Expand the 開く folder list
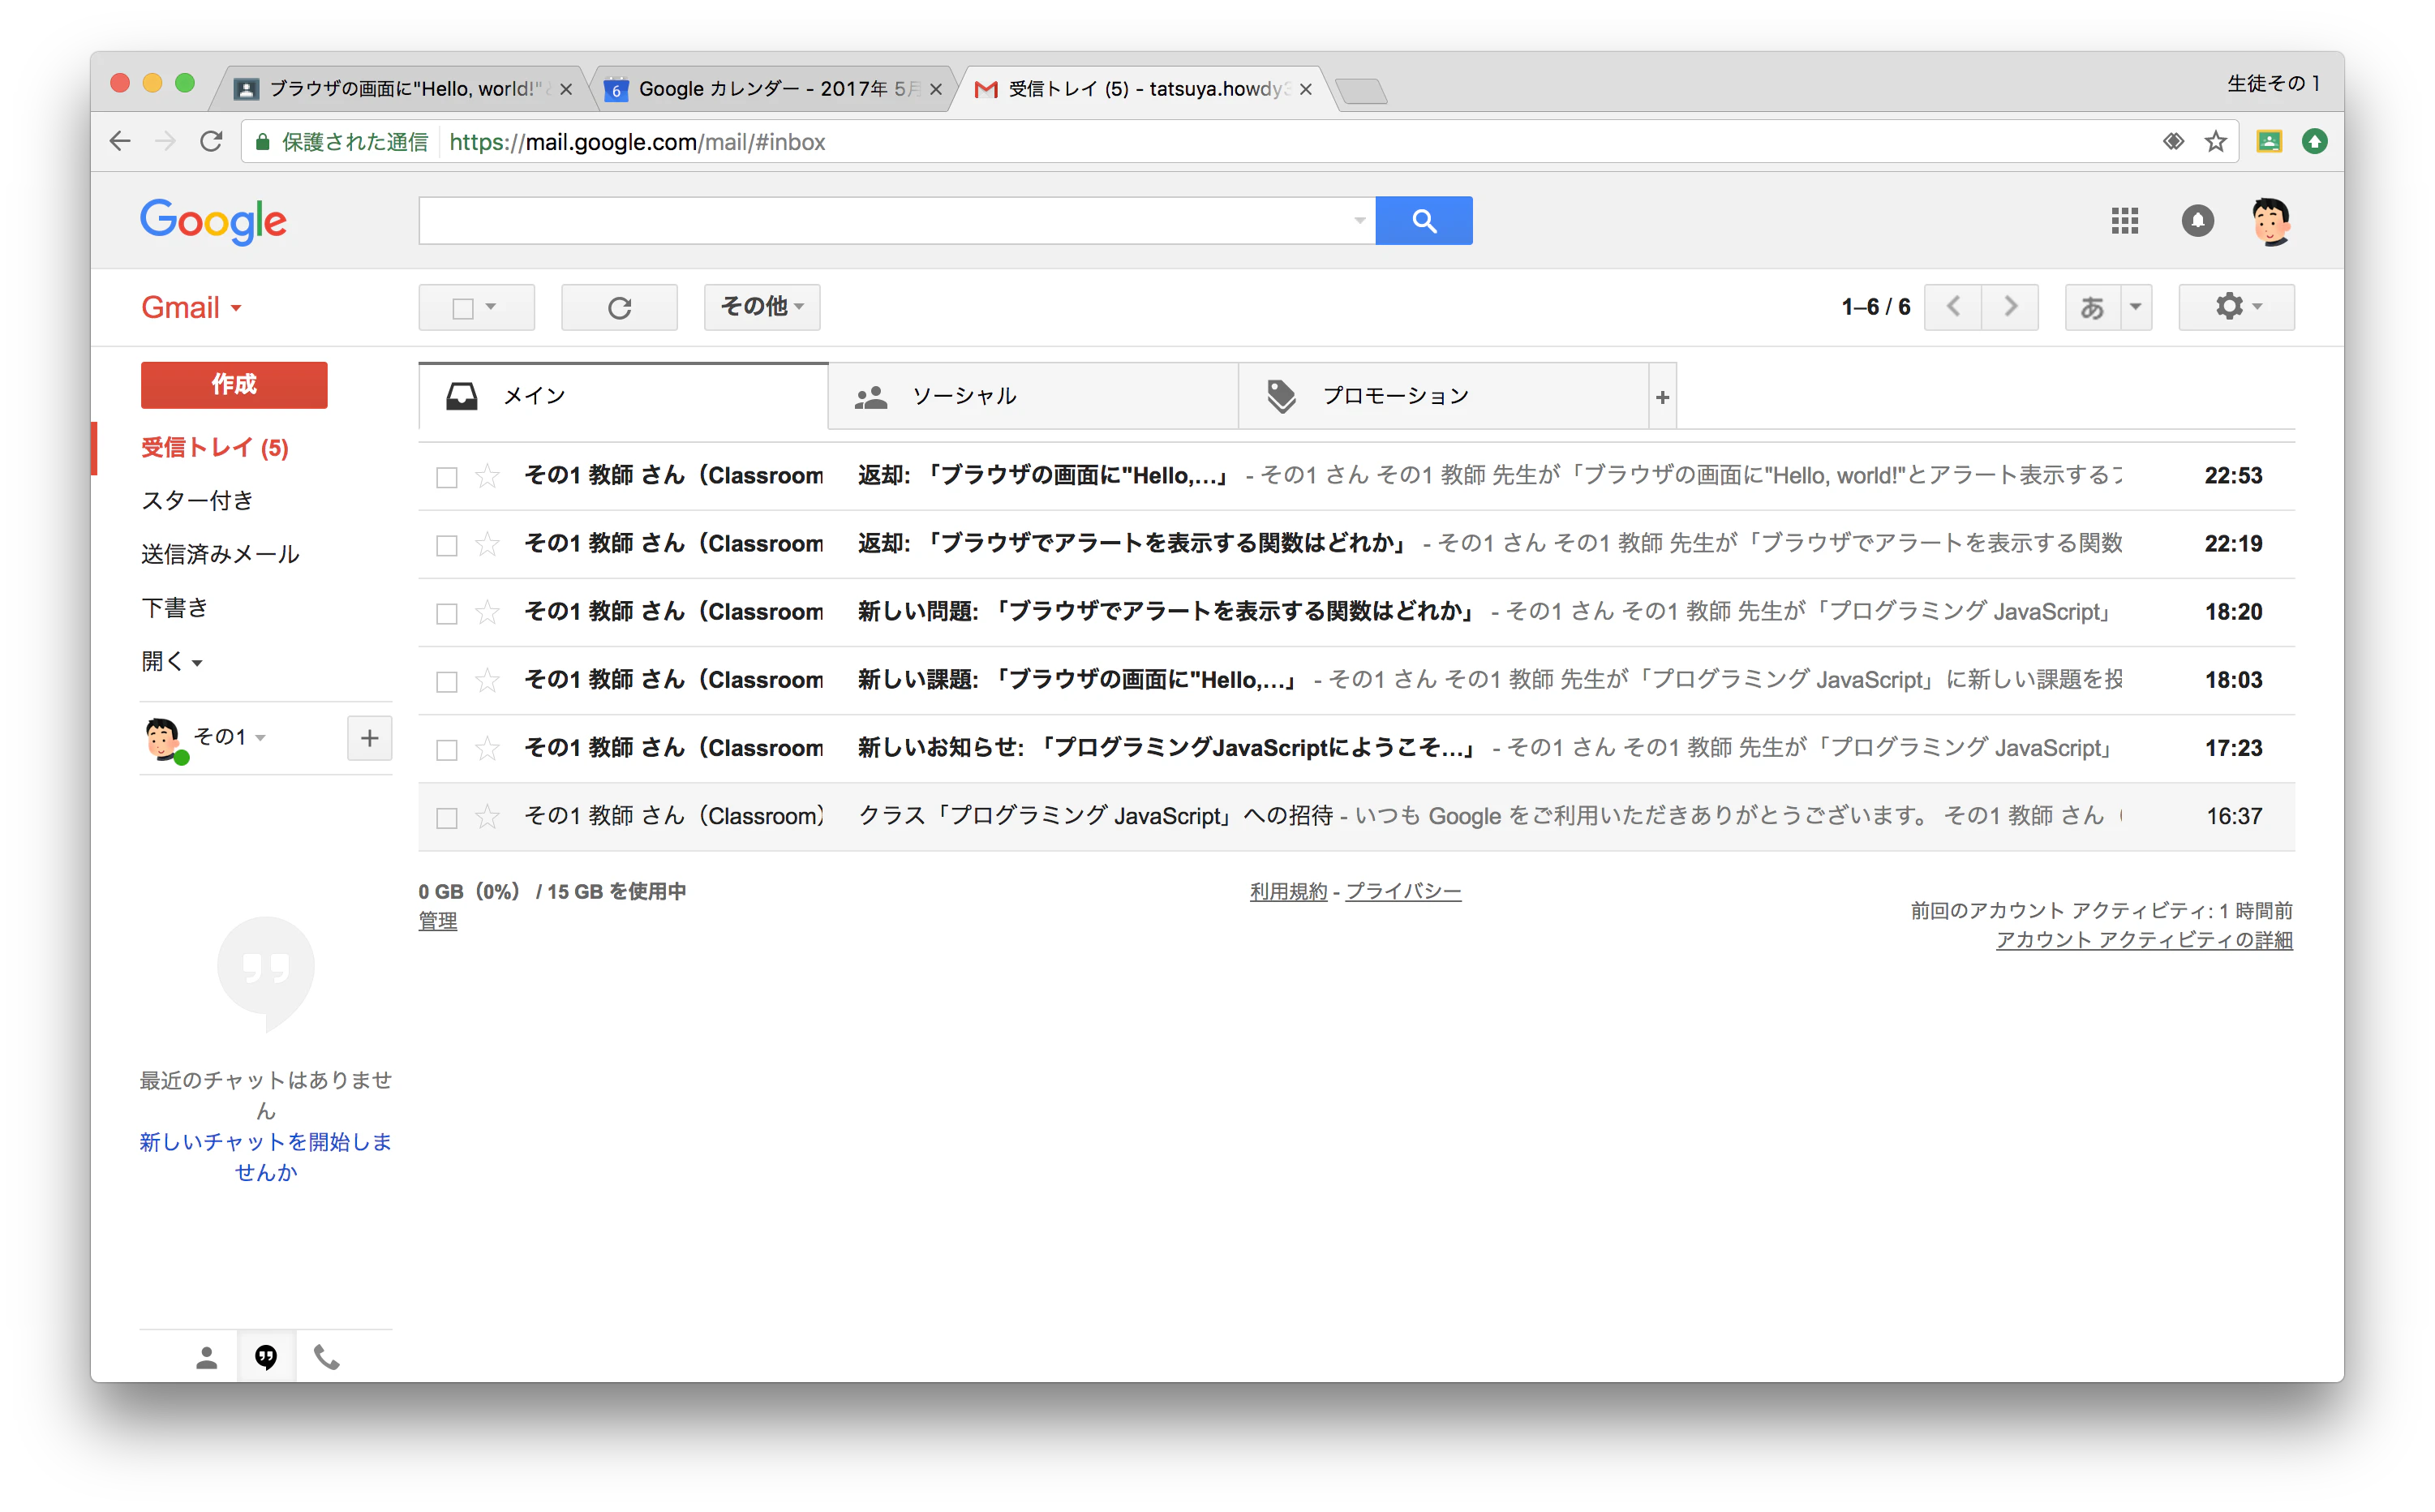This screenshot has height=1512, width=2435. pos(172,661)
